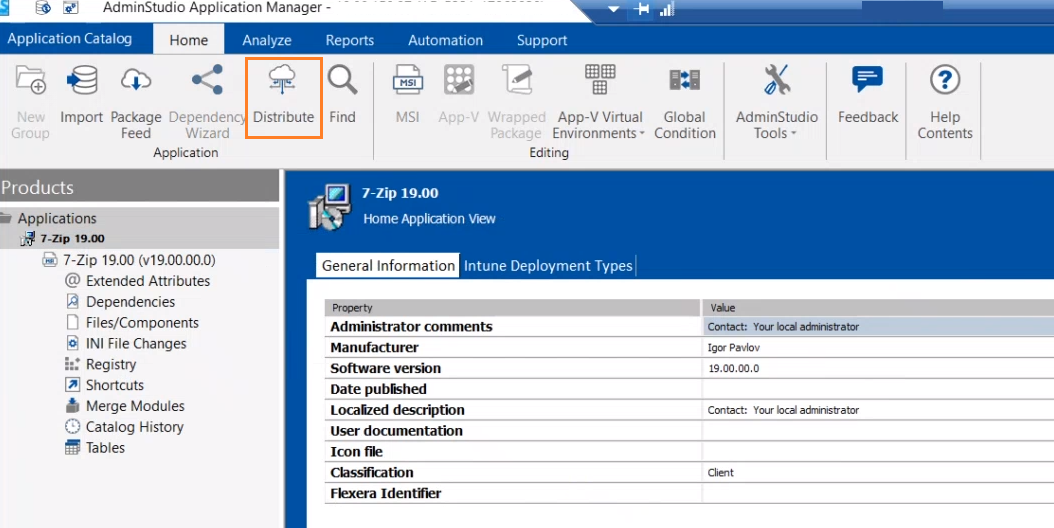Click the Registry blocks icon

point(72,364)
